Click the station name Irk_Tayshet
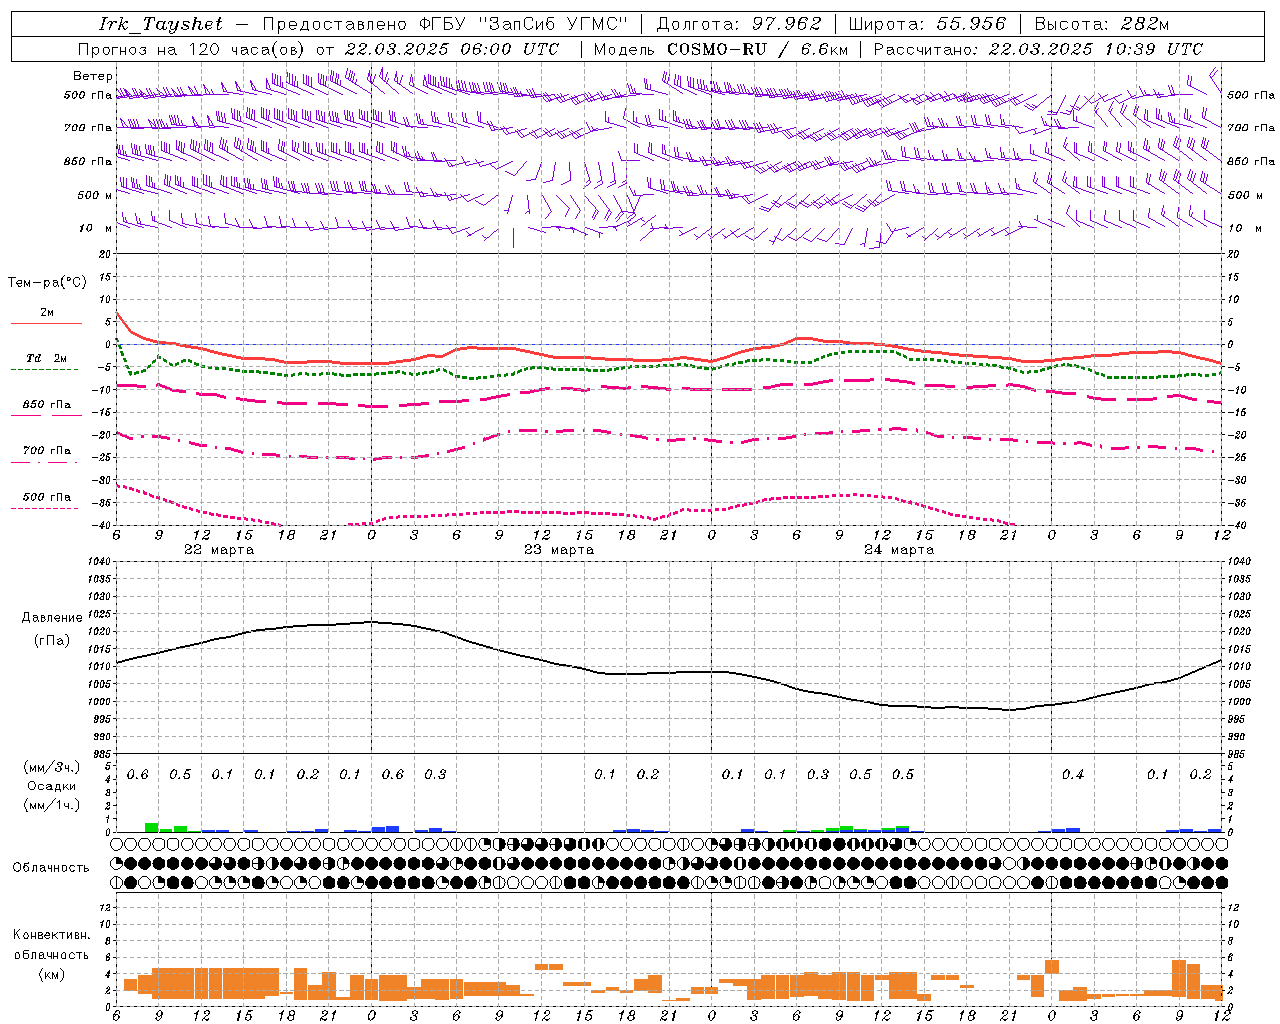The width and height of the screenshot is (1280, 1024). (x=161, y=24)
